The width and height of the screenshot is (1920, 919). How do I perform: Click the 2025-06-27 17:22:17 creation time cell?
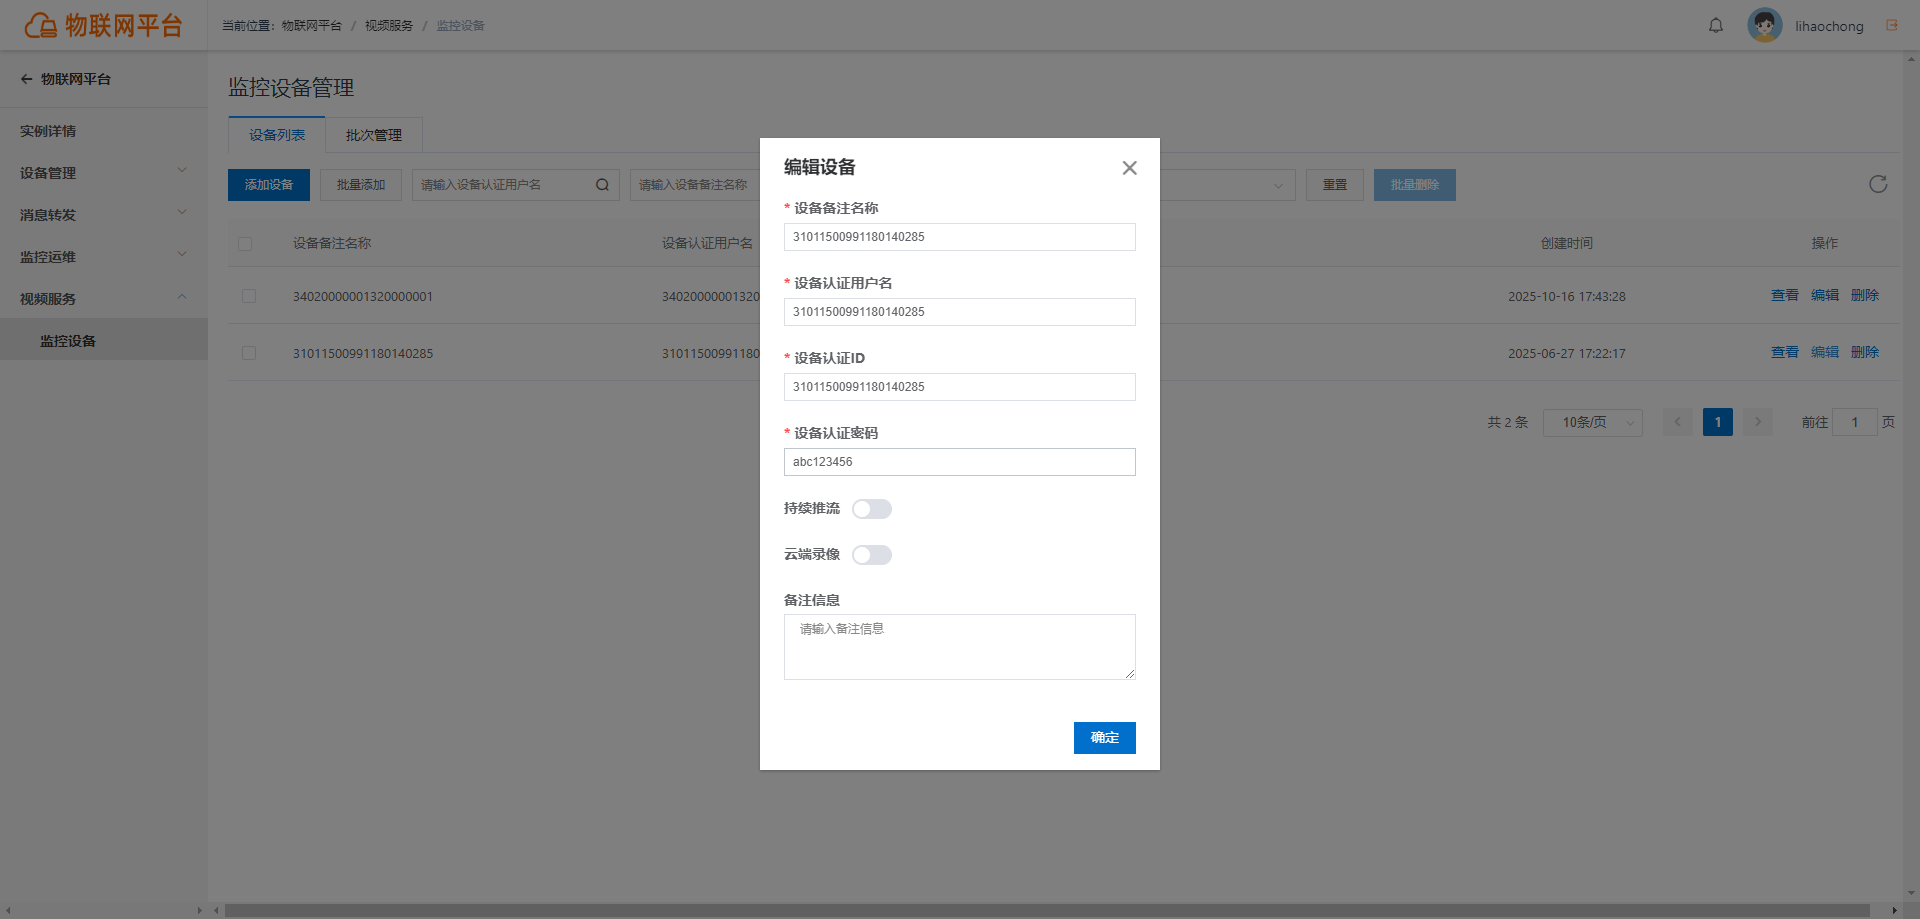(1567, 354)
